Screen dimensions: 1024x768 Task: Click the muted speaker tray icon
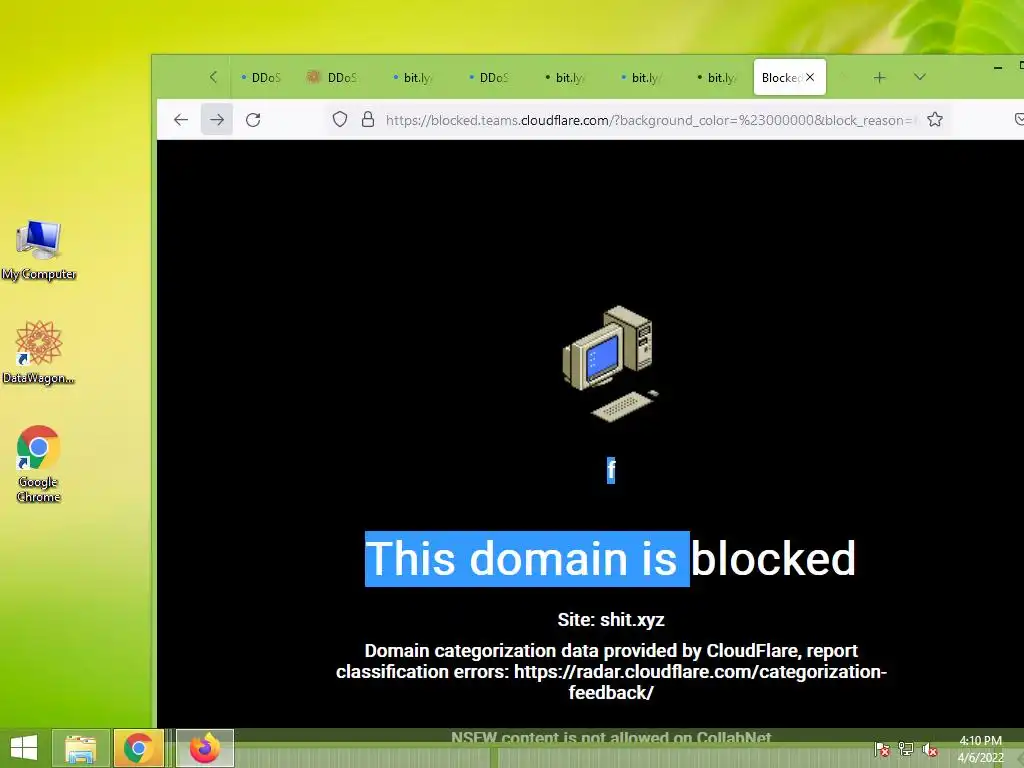[x=930, y=750]
